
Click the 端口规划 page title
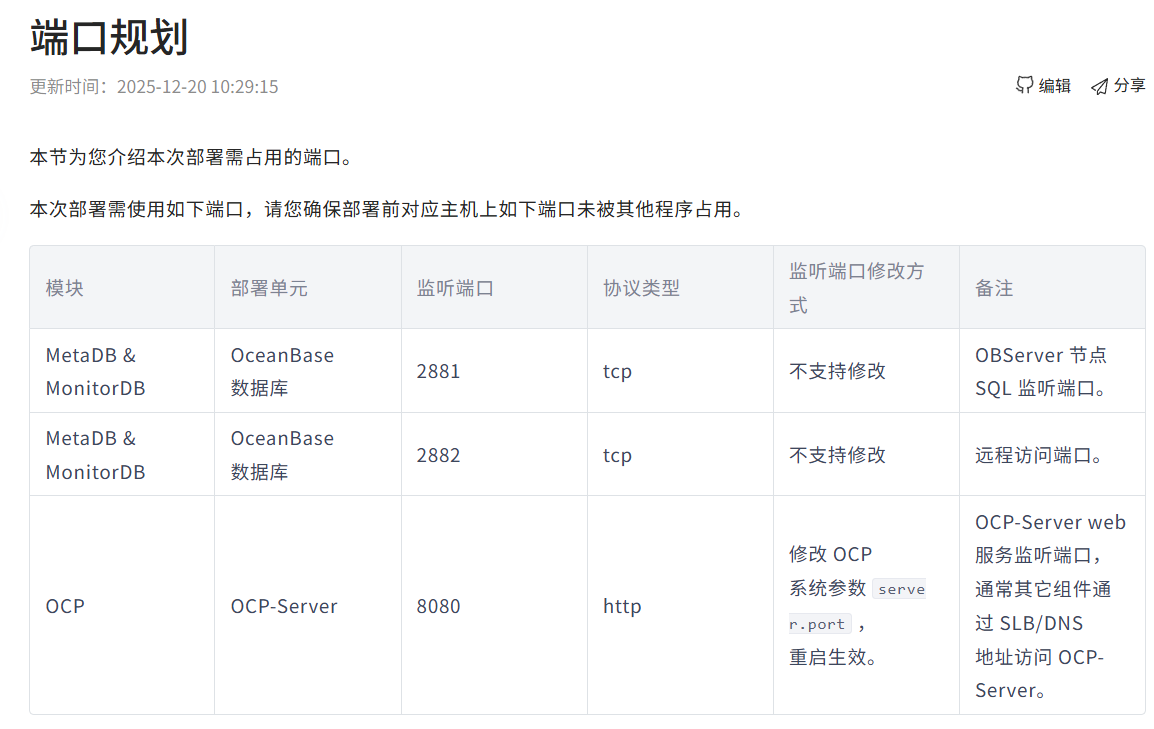point(109,38)
